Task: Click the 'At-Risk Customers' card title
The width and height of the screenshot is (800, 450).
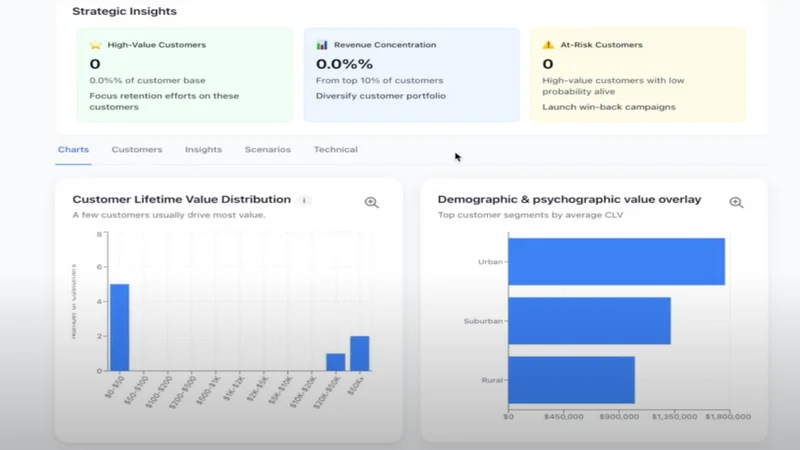Action: [602, 45]
